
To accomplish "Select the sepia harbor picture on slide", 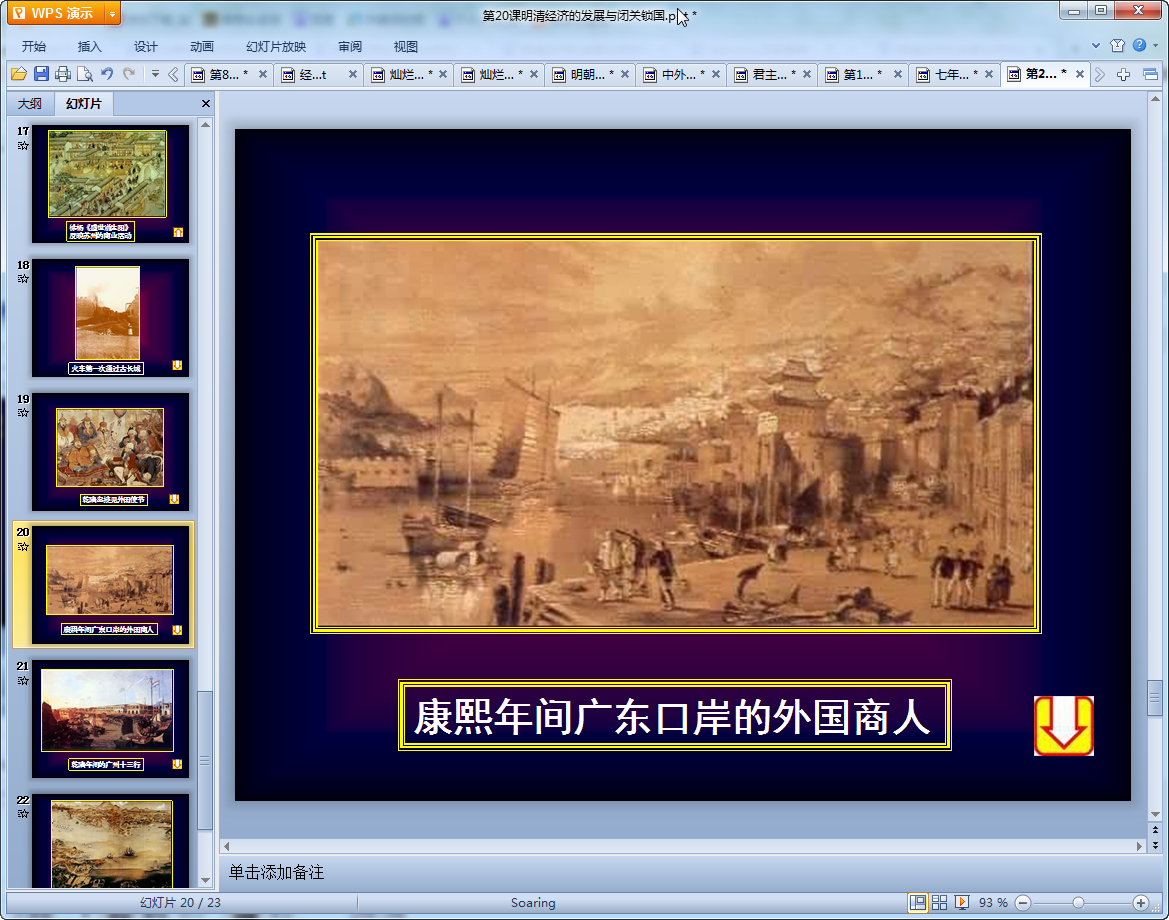I will 675,434.
